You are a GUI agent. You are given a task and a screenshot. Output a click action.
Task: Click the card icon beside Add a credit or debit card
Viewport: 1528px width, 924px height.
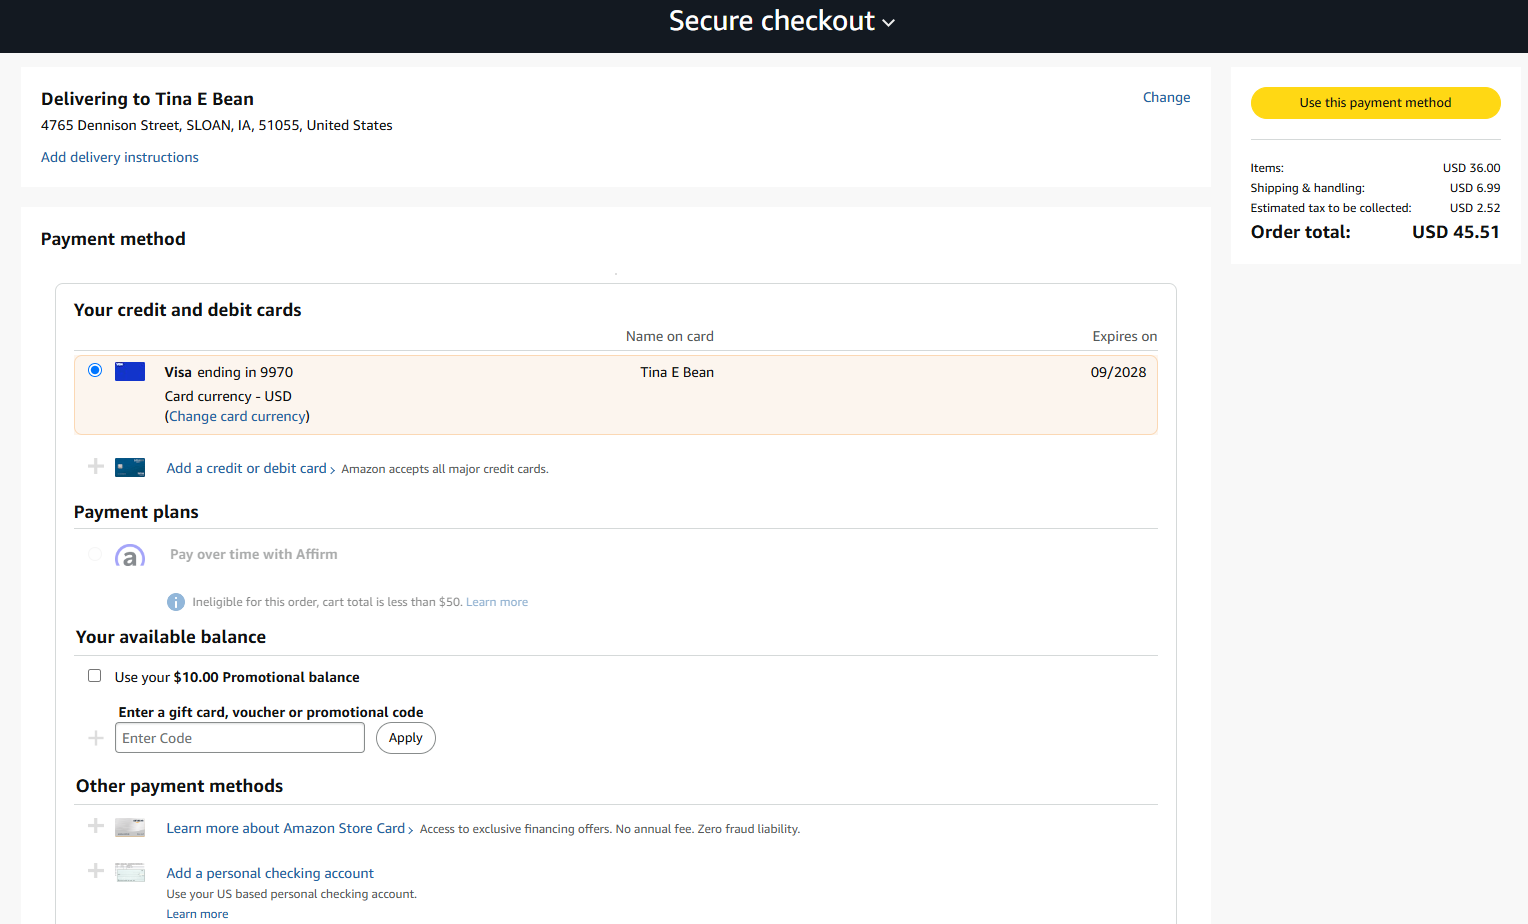pyautogui.click(x=130, y=467)
